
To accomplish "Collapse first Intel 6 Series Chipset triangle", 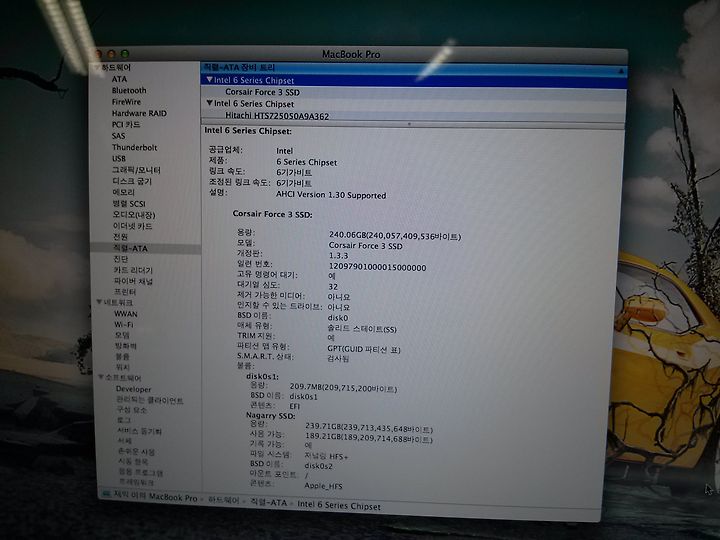I will pyautogui.click(x=209, y=80).
